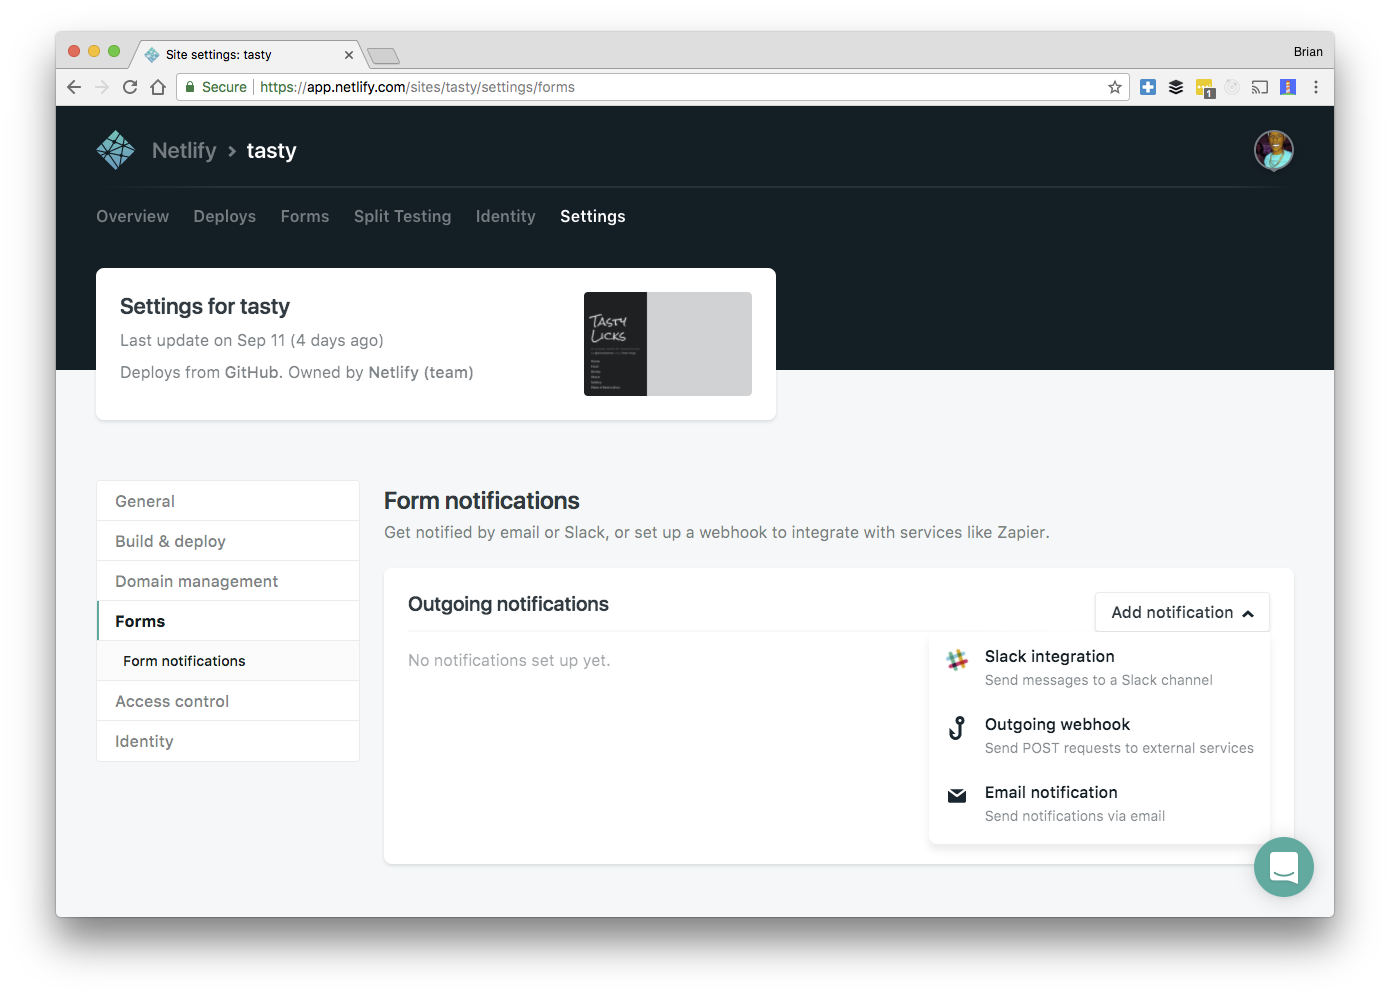Click the Email notification envelope icon
This screenshot has width=1390, height=997.
[957, 796]
